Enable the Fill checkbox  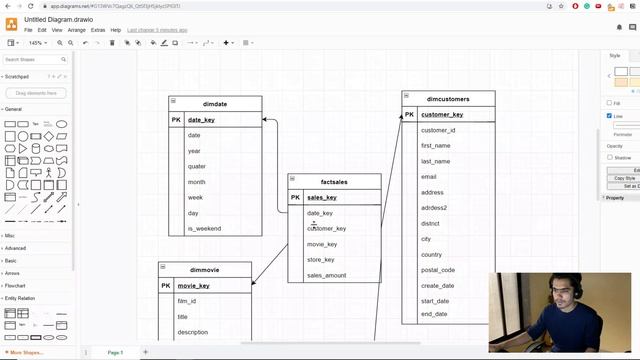(x=609, y=103)
